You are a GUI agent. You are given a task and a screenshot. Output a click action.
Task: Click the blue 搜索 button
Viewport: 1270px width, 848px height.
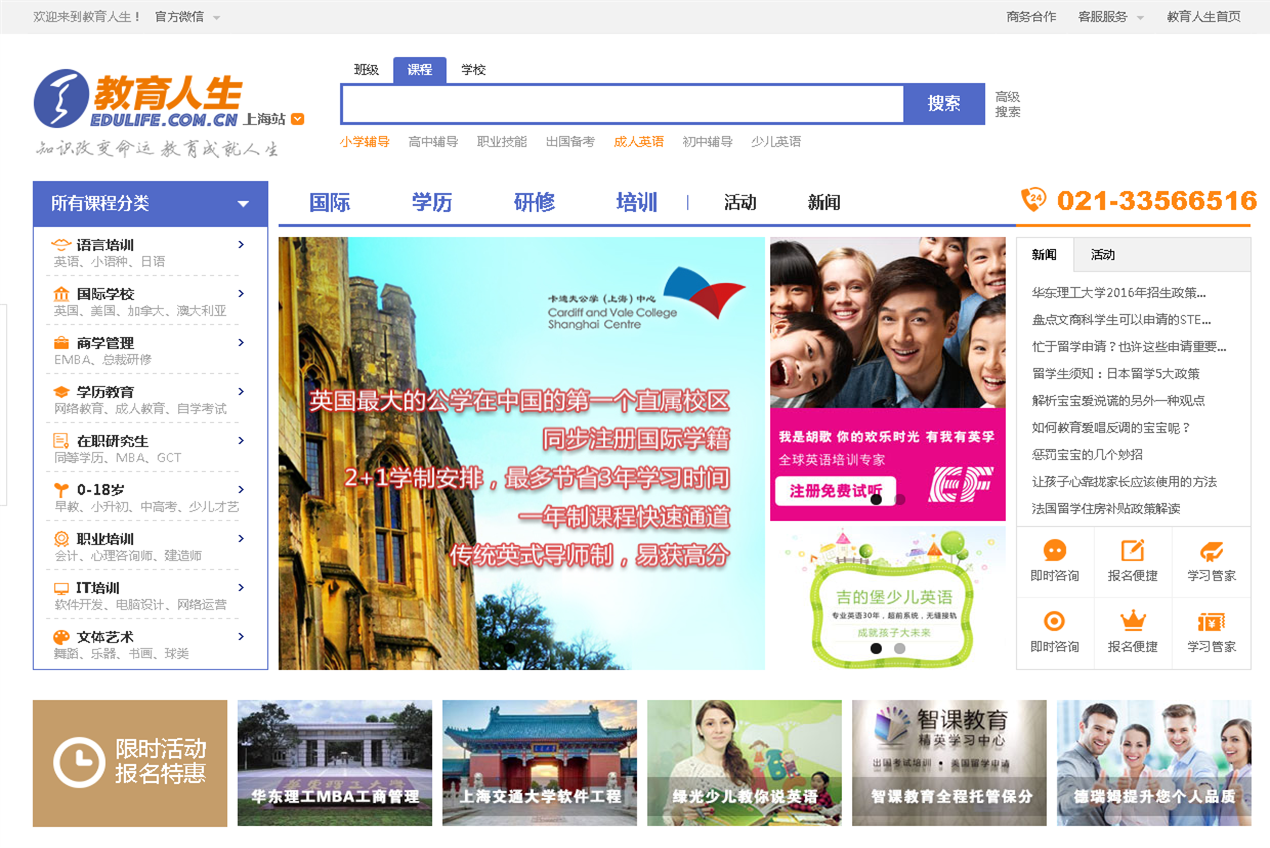click(x=944, y=104)
